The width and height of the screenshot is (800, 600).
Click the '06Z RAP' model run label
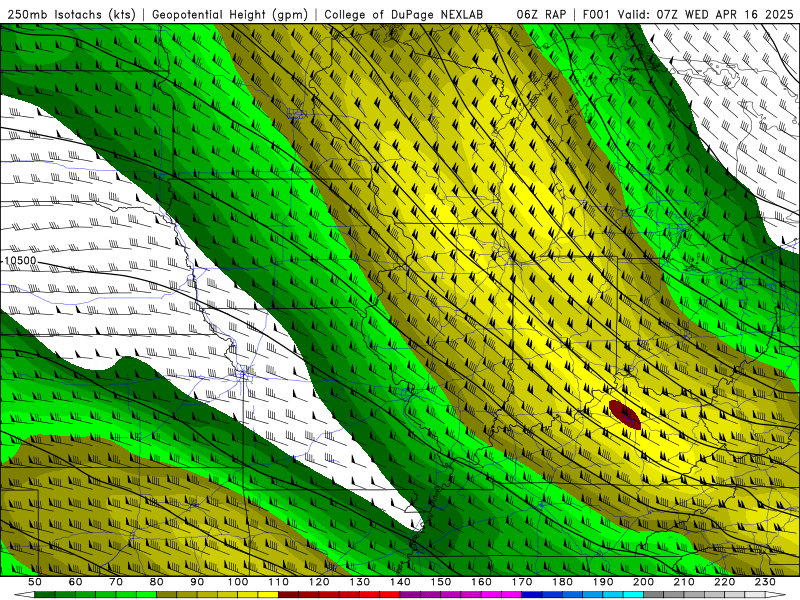541,14
